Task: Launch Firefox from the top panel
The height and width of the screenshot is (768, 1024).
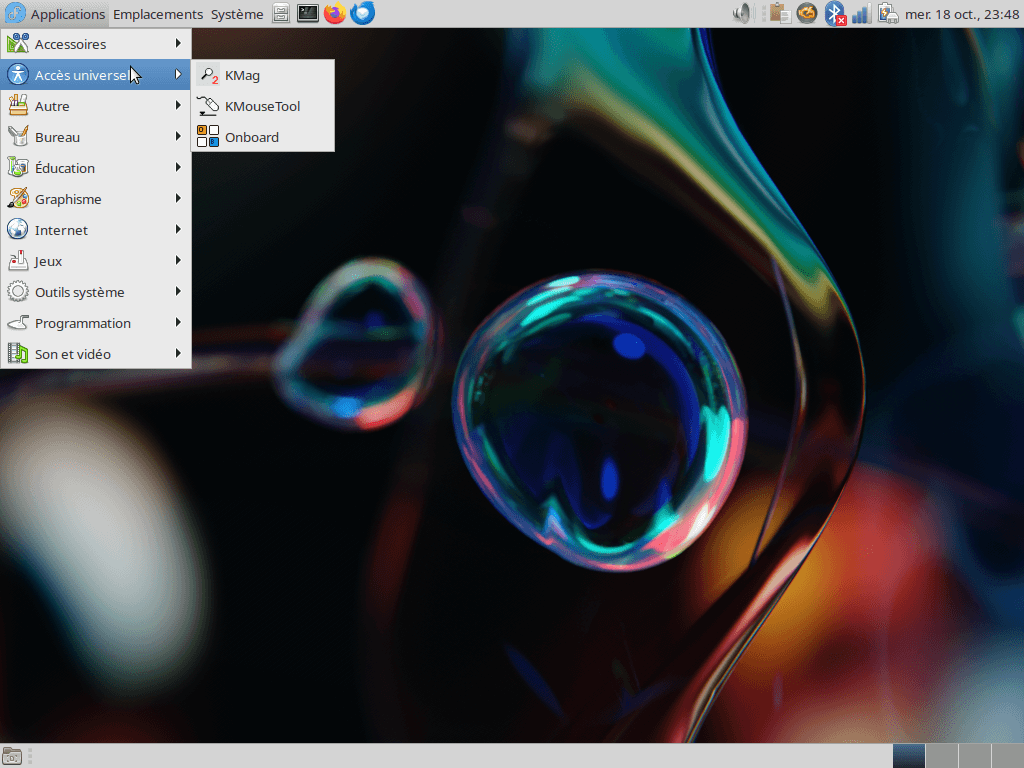Action: coord(334,13)
